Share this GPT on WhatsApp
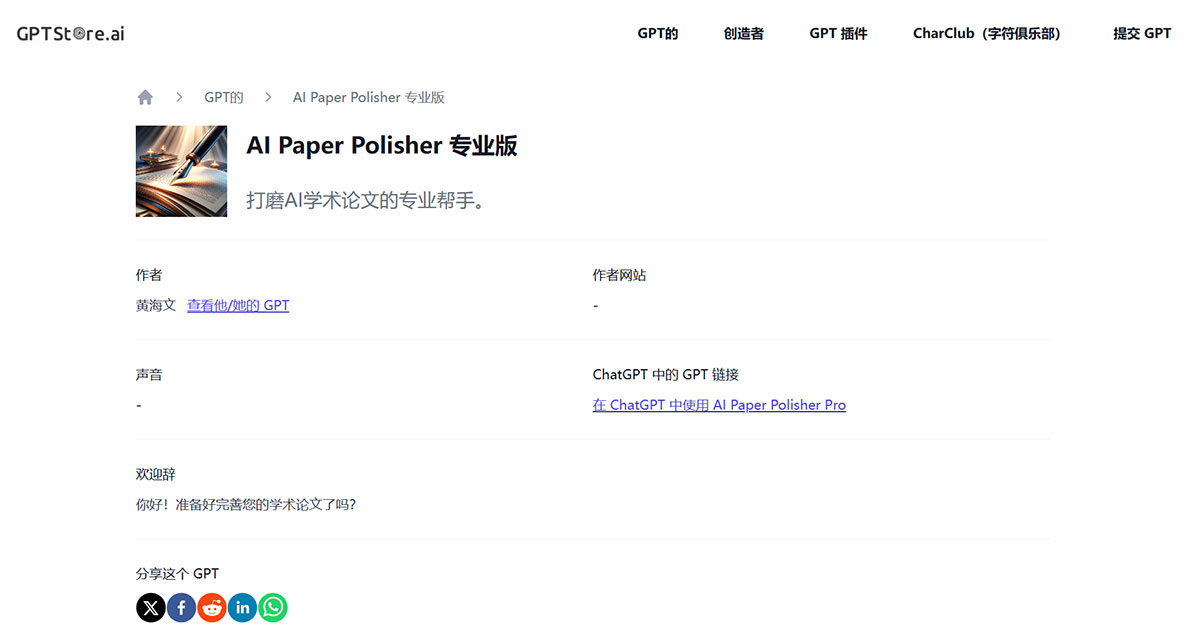 coord(272,607)
